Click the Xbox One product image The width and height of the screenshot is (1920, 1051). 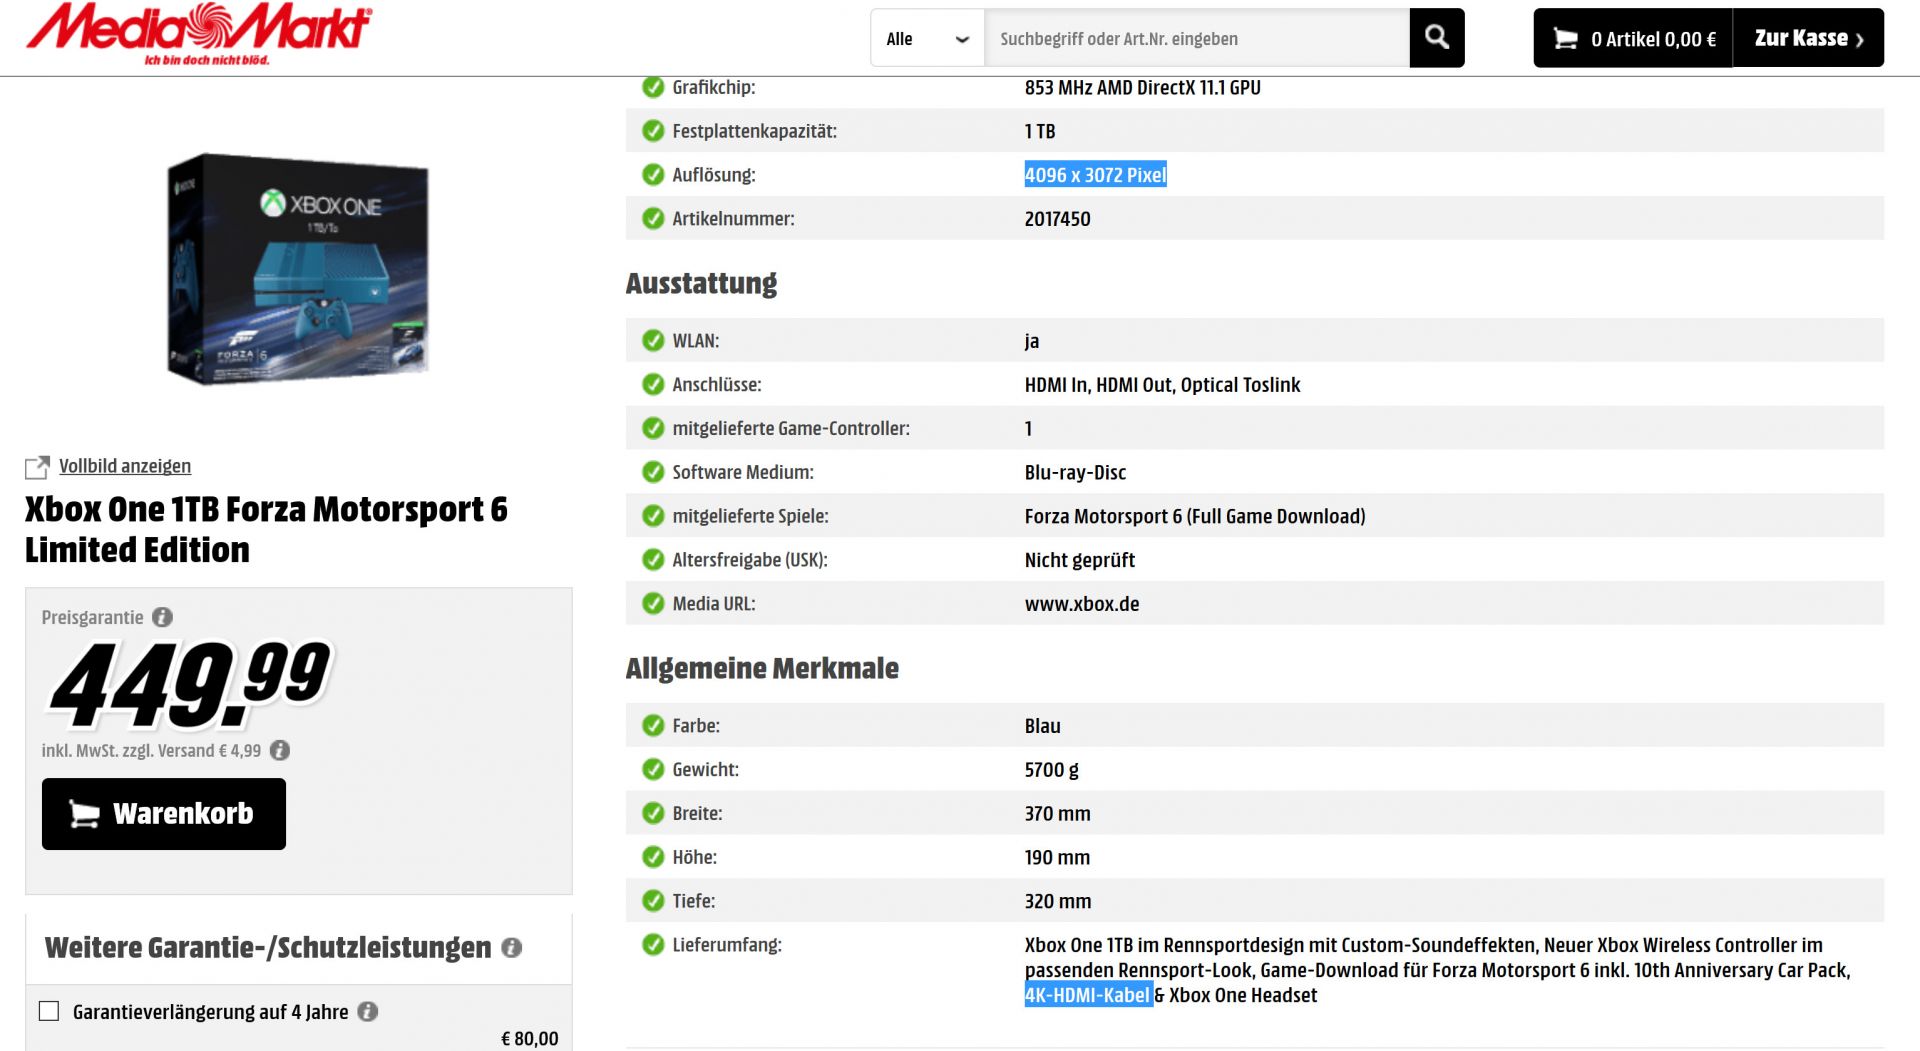click(298, 268)
